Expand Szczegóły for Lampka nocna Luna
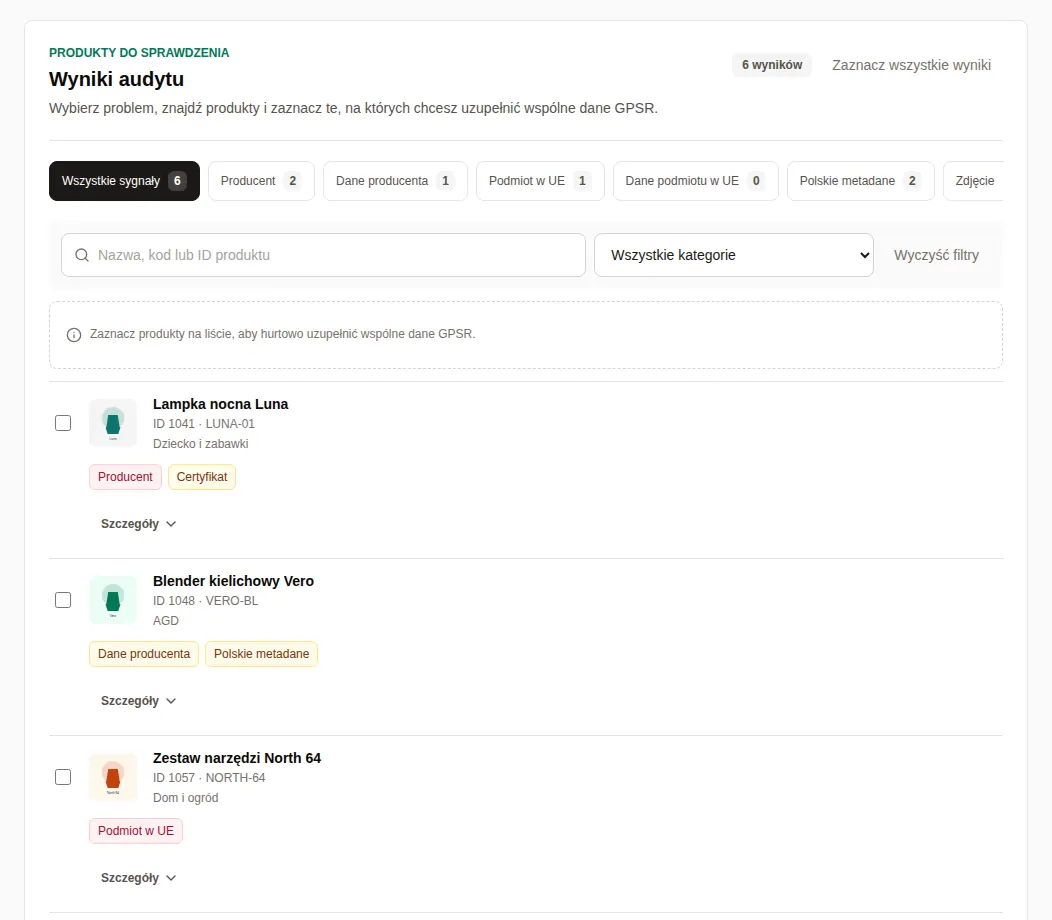This screenshot has height=920, width=1052. pyautogui.click(x=138, y=523)
